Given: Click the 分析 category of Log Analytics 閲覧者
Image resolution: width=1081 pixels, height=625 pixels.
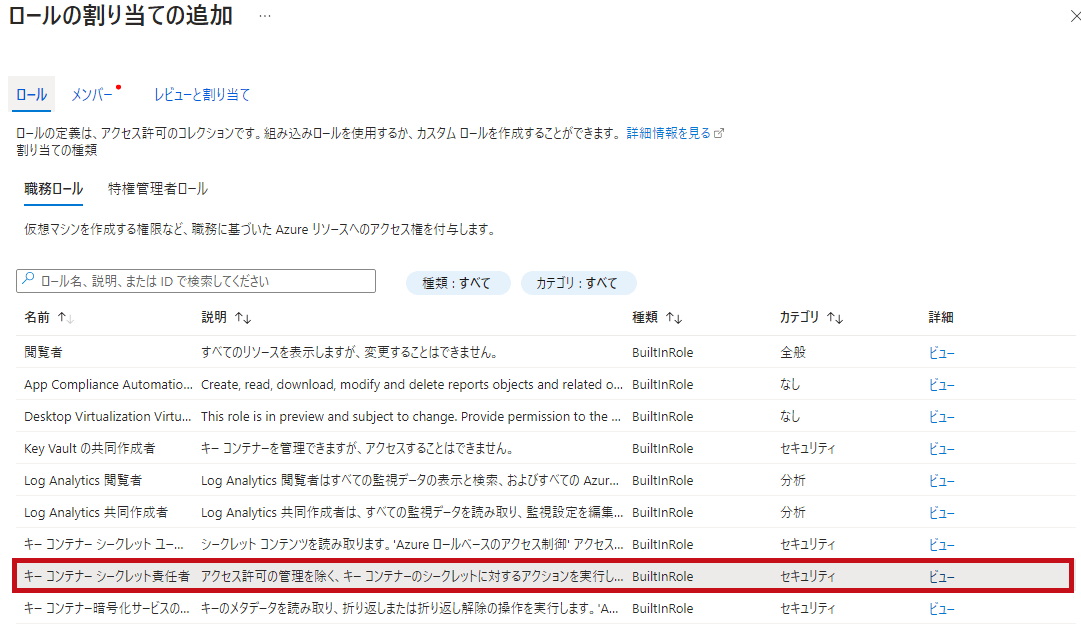Looking at the screenshot, I should (x=793, y=480).
